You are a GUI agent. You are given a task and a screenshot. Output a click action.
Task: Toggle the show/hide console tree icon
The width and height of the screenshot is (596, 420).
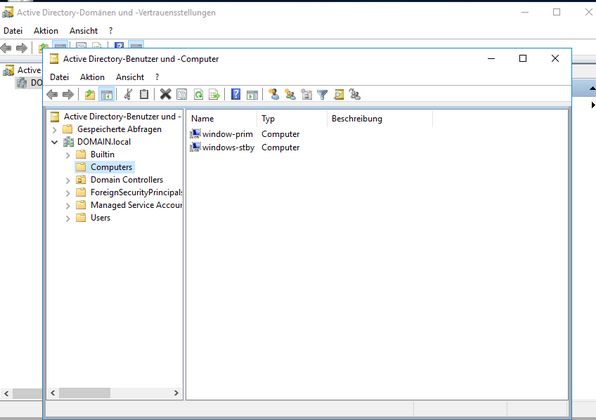point(107,94)
